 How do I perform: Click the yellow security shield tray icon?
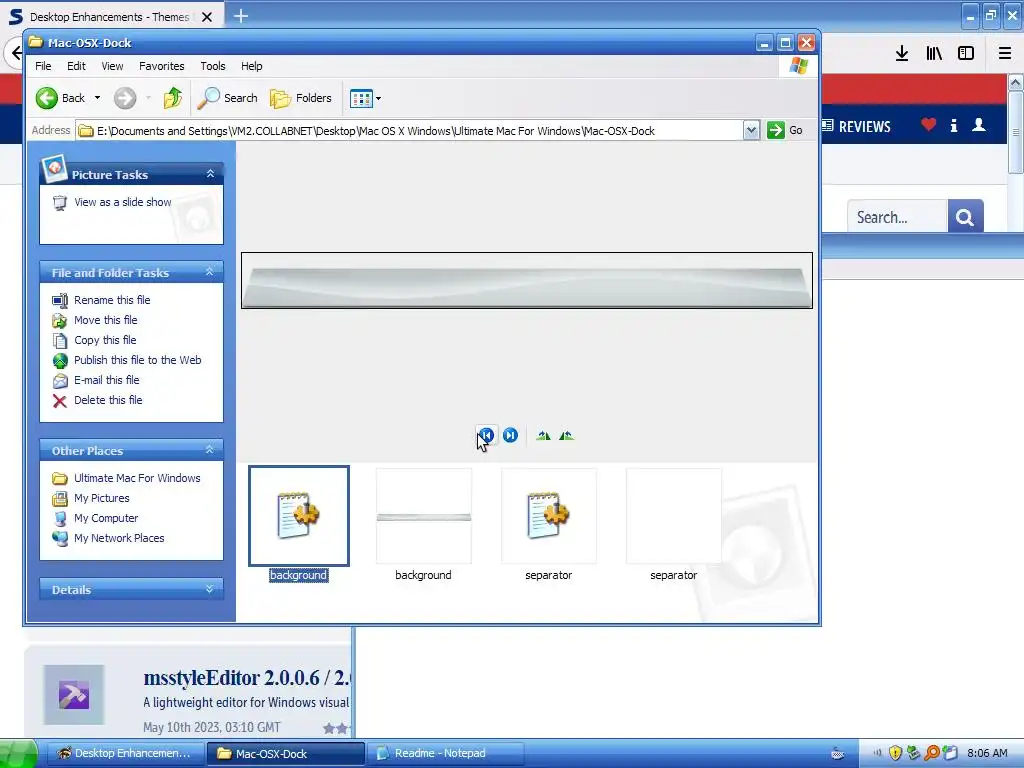[895, 753]
